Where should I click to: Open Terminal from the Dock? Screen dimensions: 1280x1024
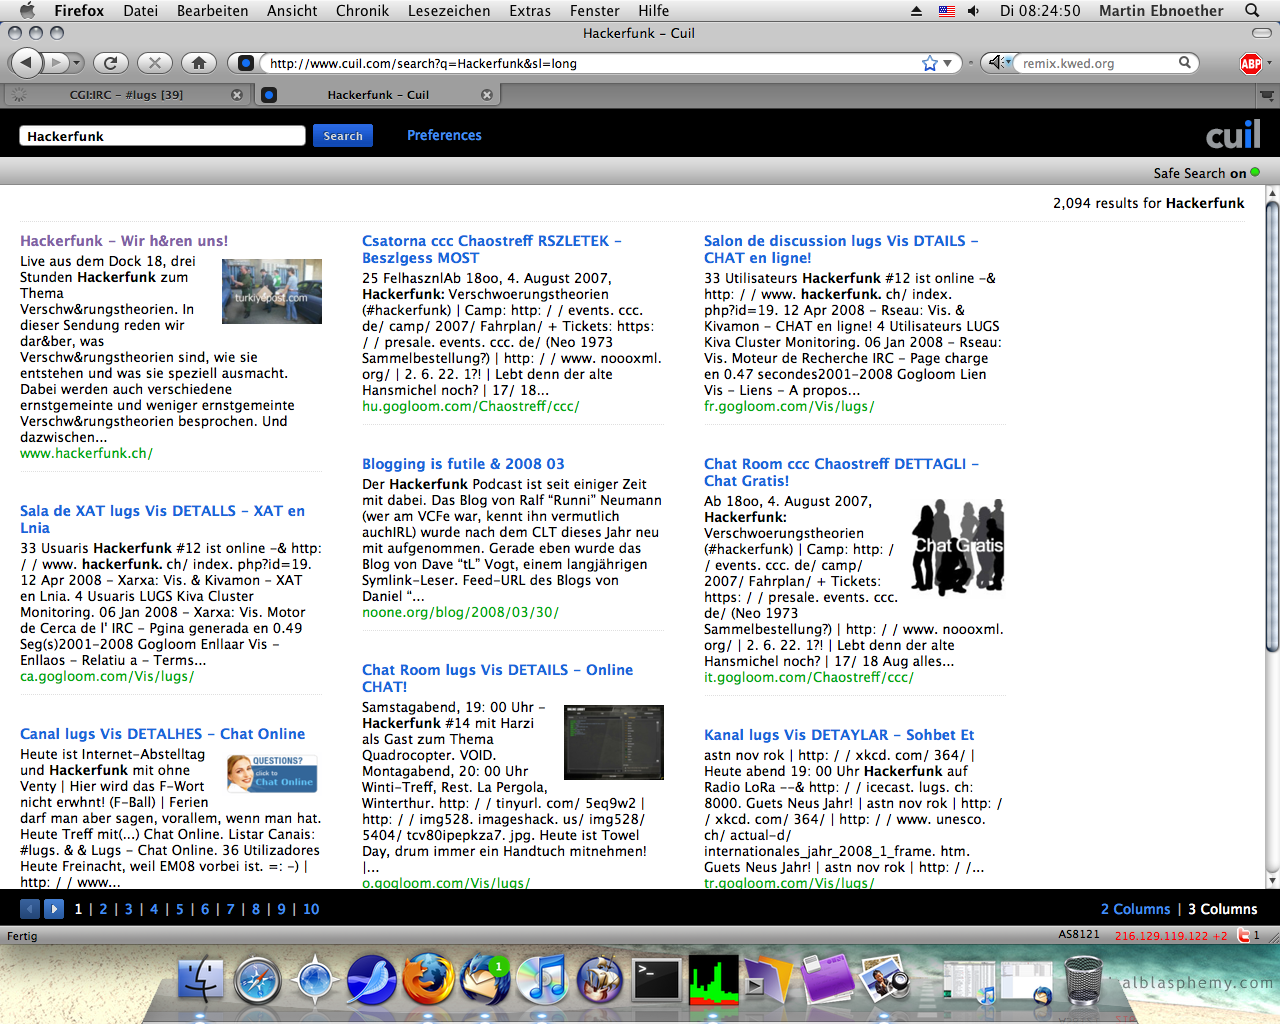click(x=657, y=979)
